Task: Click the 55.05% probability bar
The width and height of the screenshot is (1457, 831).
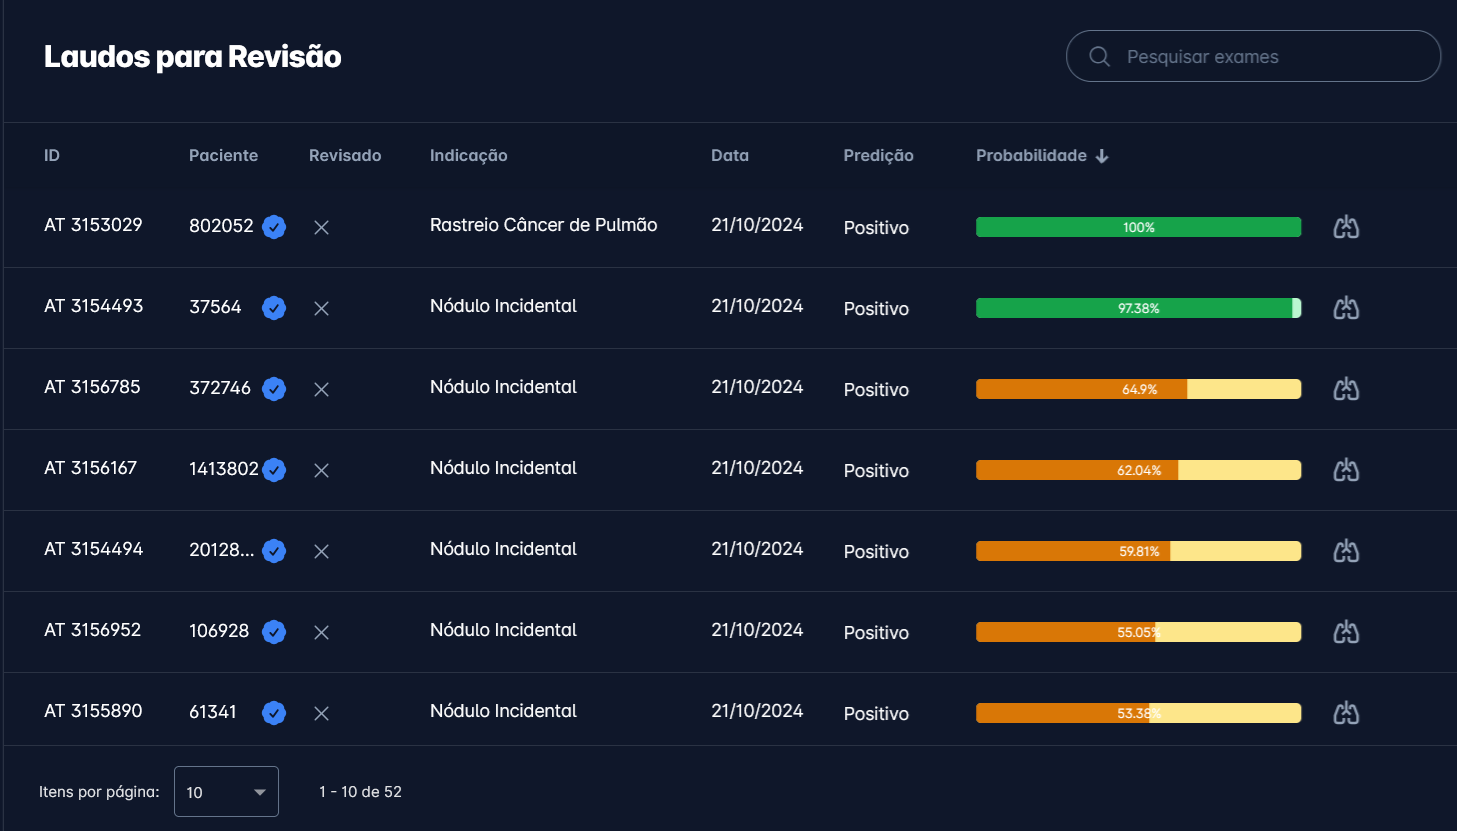Action: point(1138,632)
